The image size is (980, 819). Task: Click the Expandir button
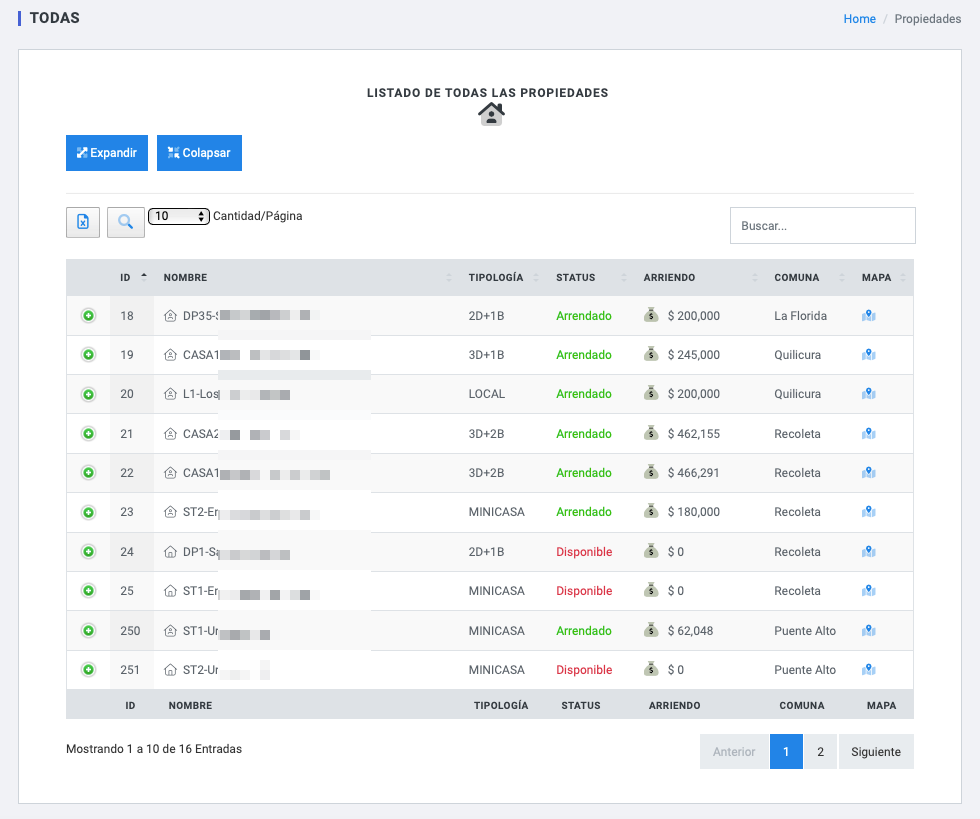(107, 153)
